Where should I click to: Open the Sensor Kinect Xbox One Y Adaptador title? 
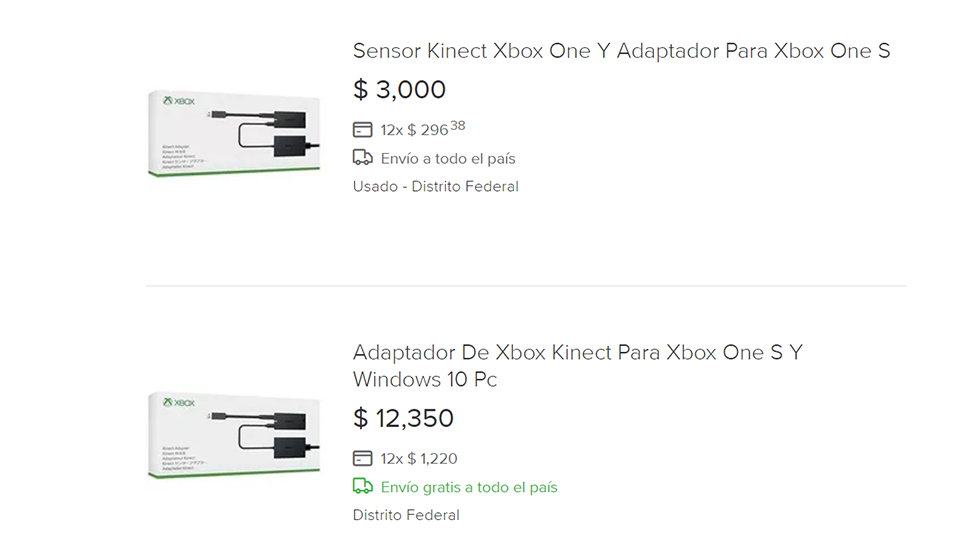click(621, 51)
